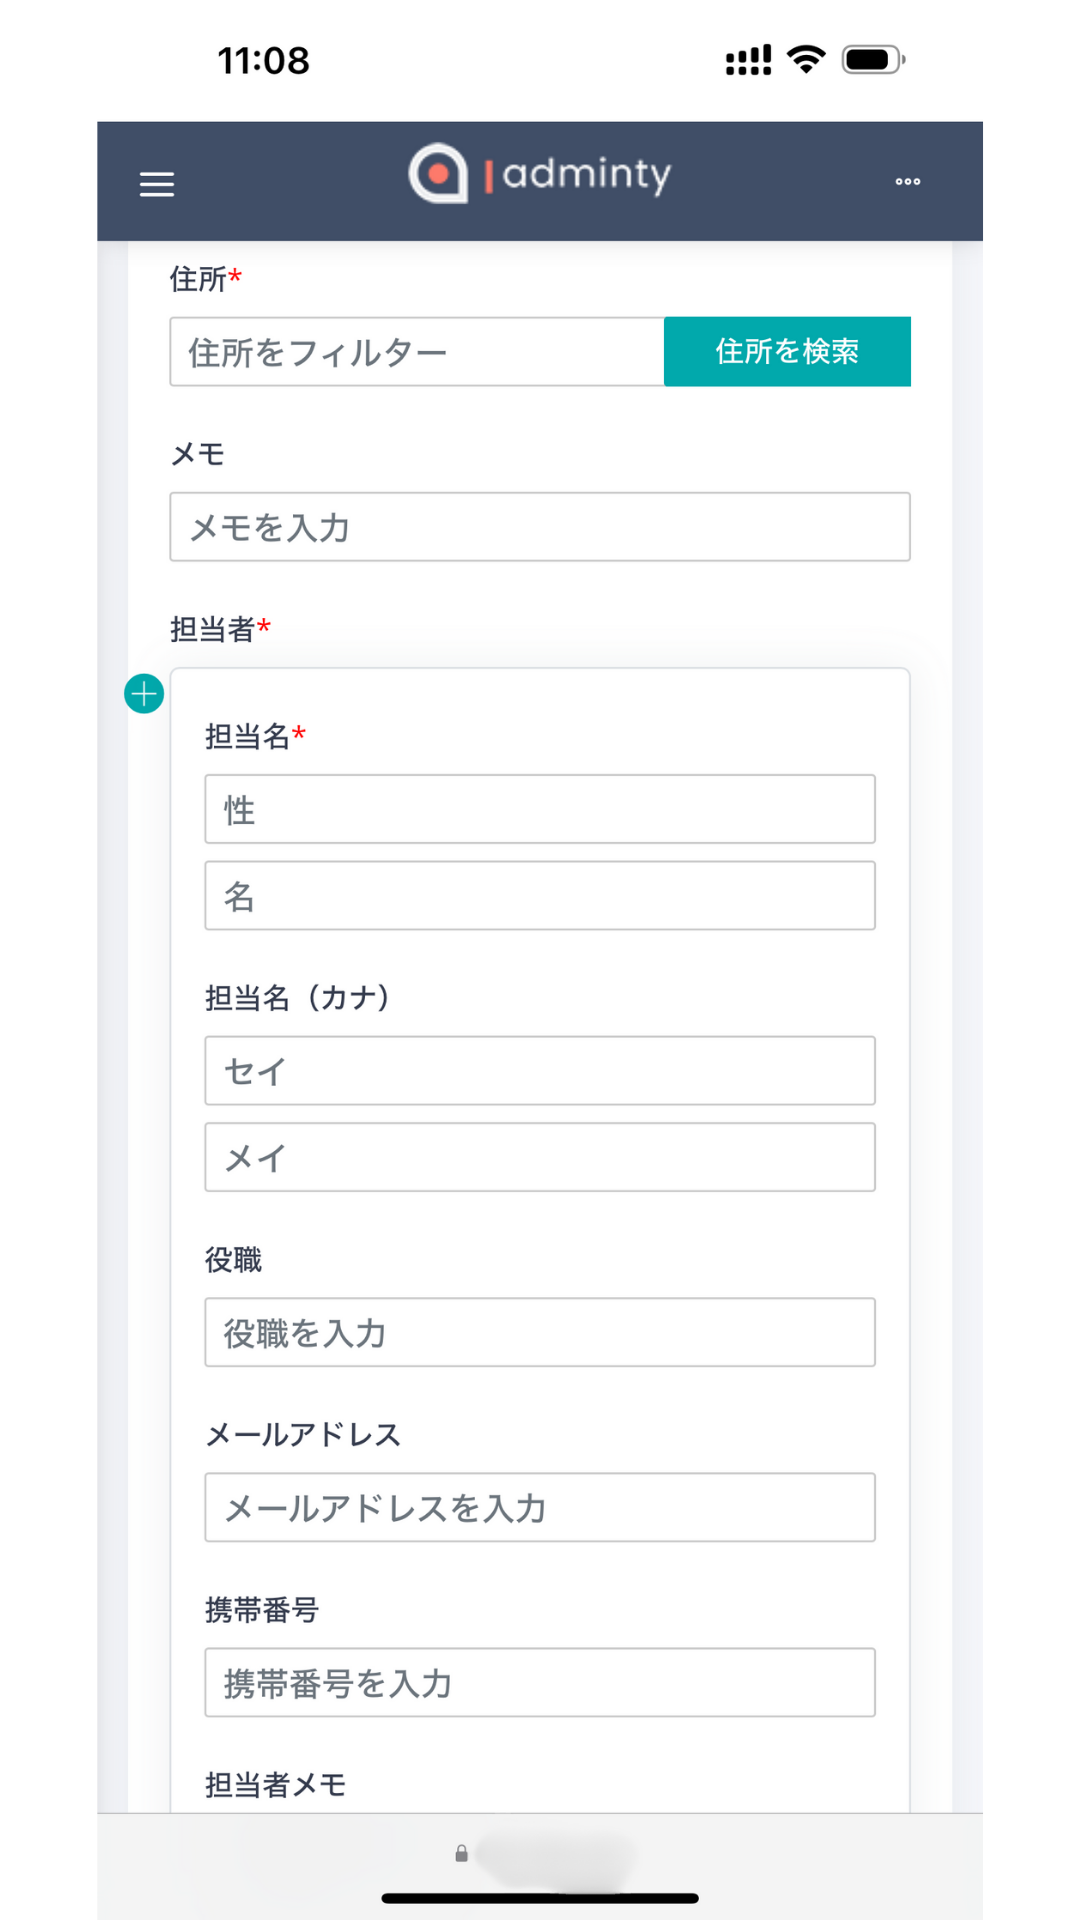
Task: Click the メモを入力 text field
Action: [x=540, y=527]
